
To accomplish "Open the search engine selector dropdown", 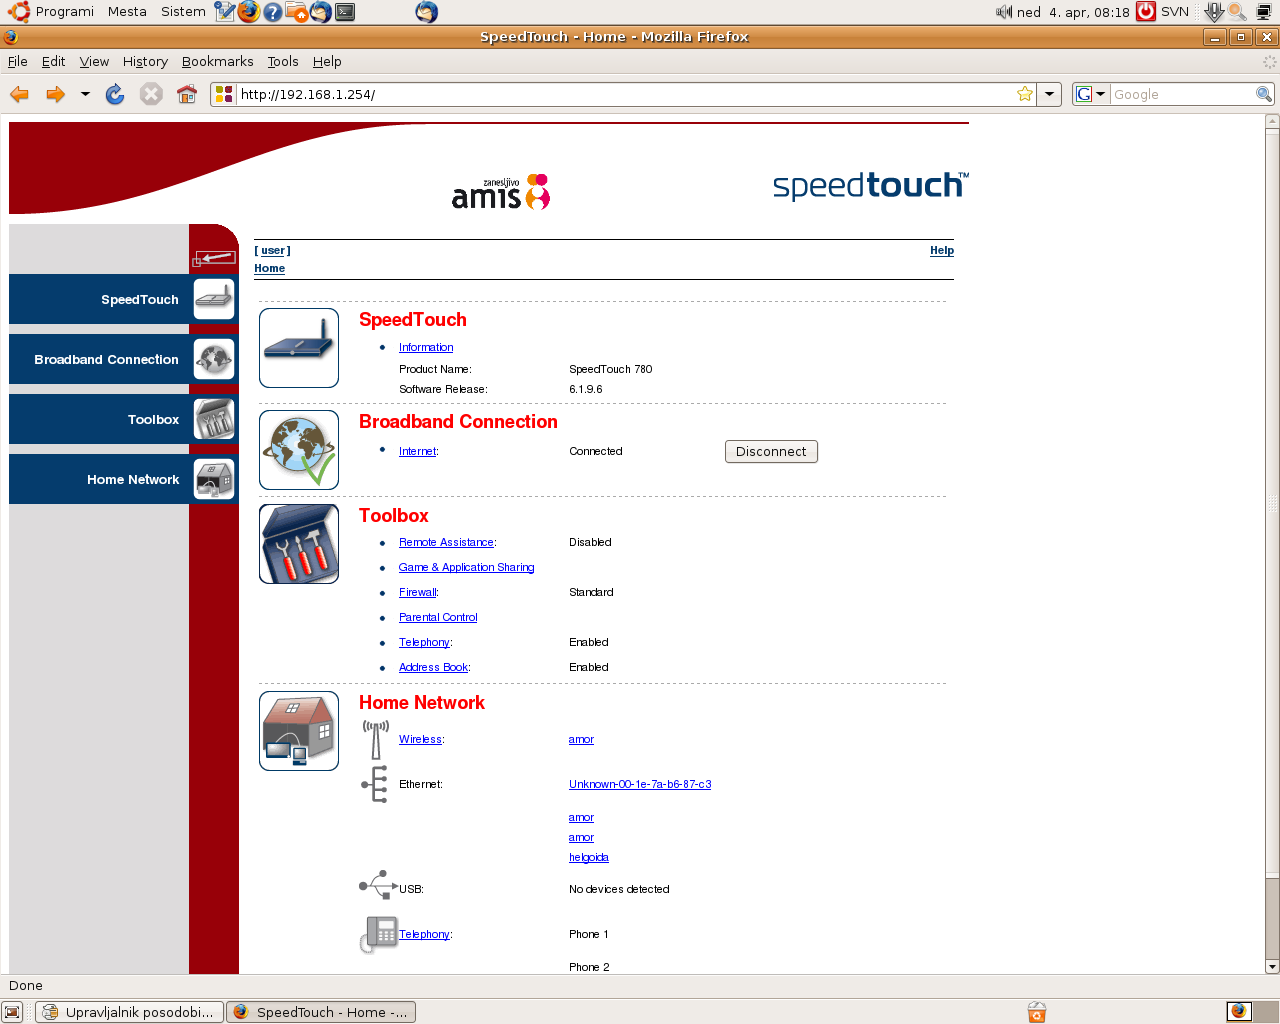I will tap(1090, 94).
